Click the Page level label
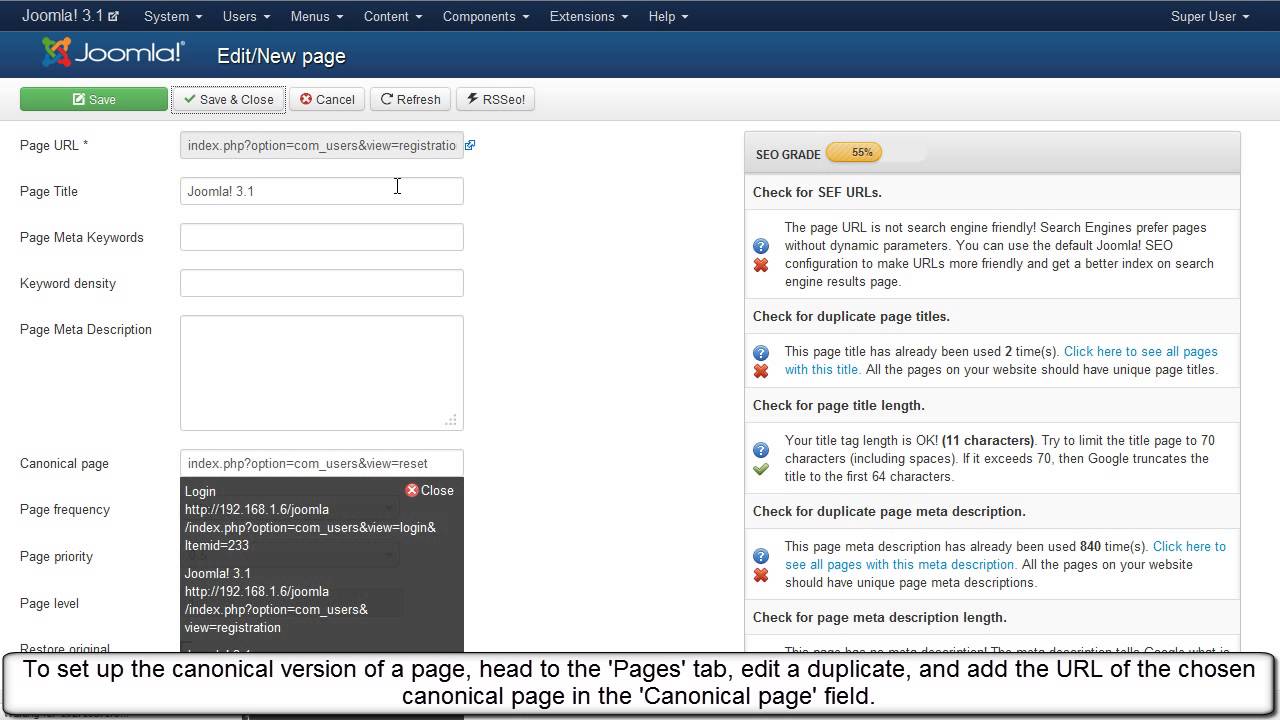The width and height of the screenshot is (1280, 720). coord(49,604)
